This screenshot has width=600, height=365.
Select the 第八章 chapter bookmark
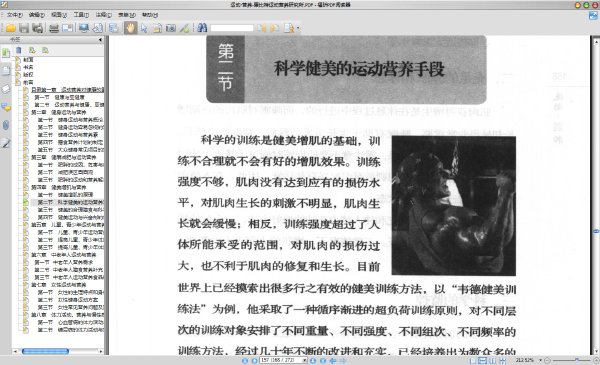click(67, 315)
